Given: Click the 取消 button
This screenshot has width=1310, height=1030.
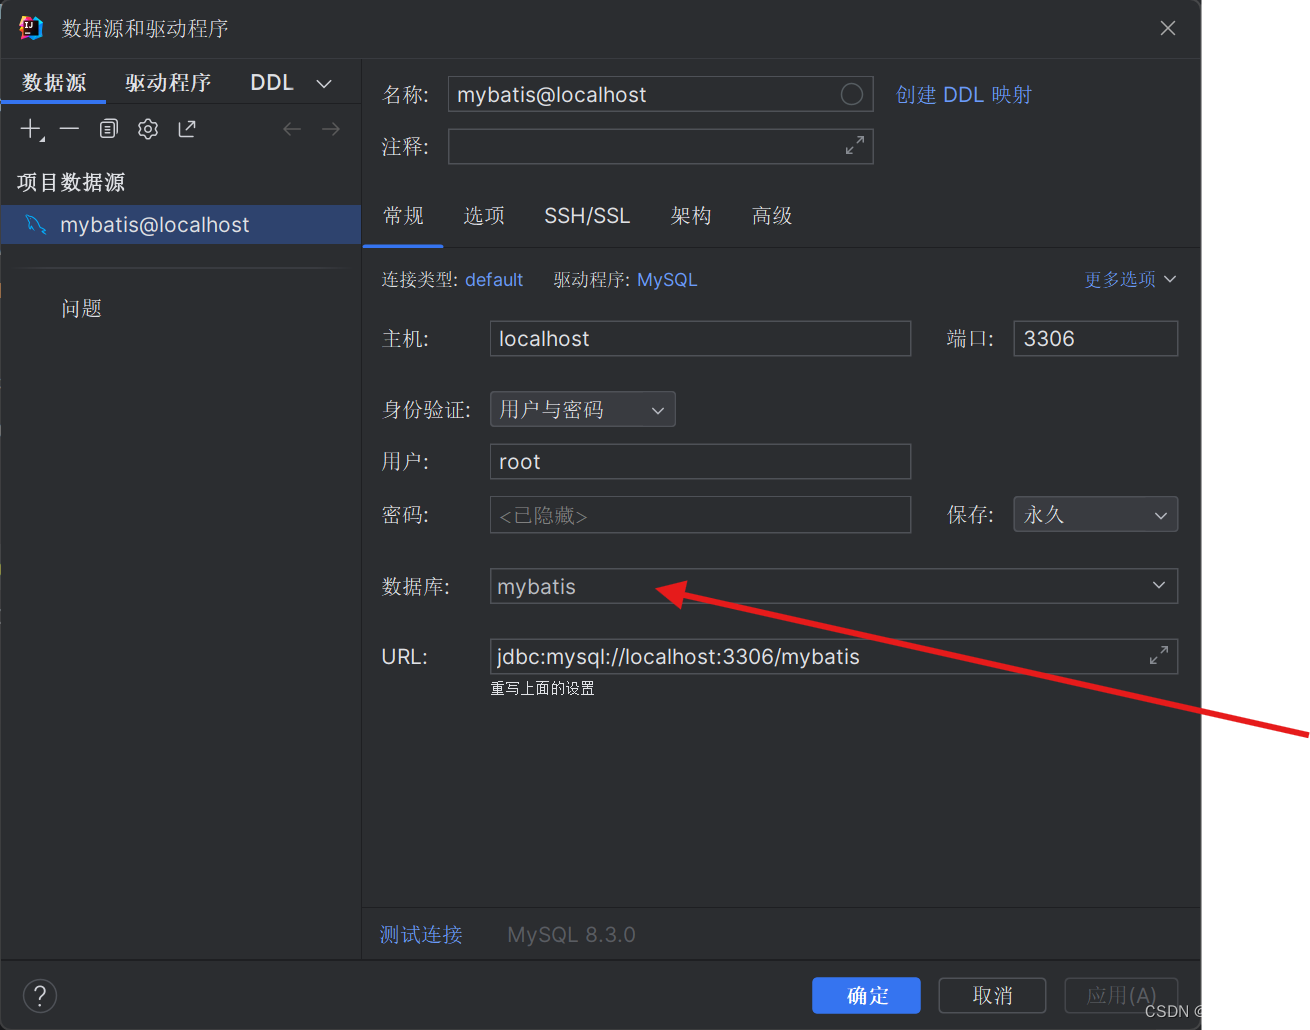Looking at the screenshot, I should (993, 995).
